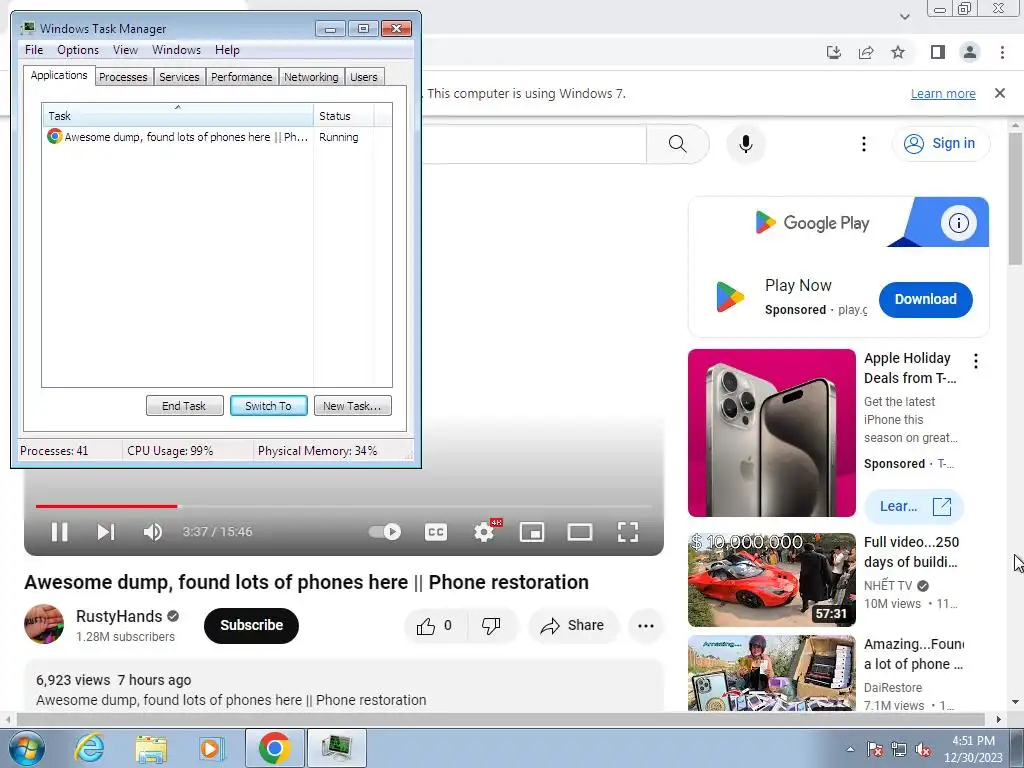Switch to Networking tab

(x=312, y=77)
